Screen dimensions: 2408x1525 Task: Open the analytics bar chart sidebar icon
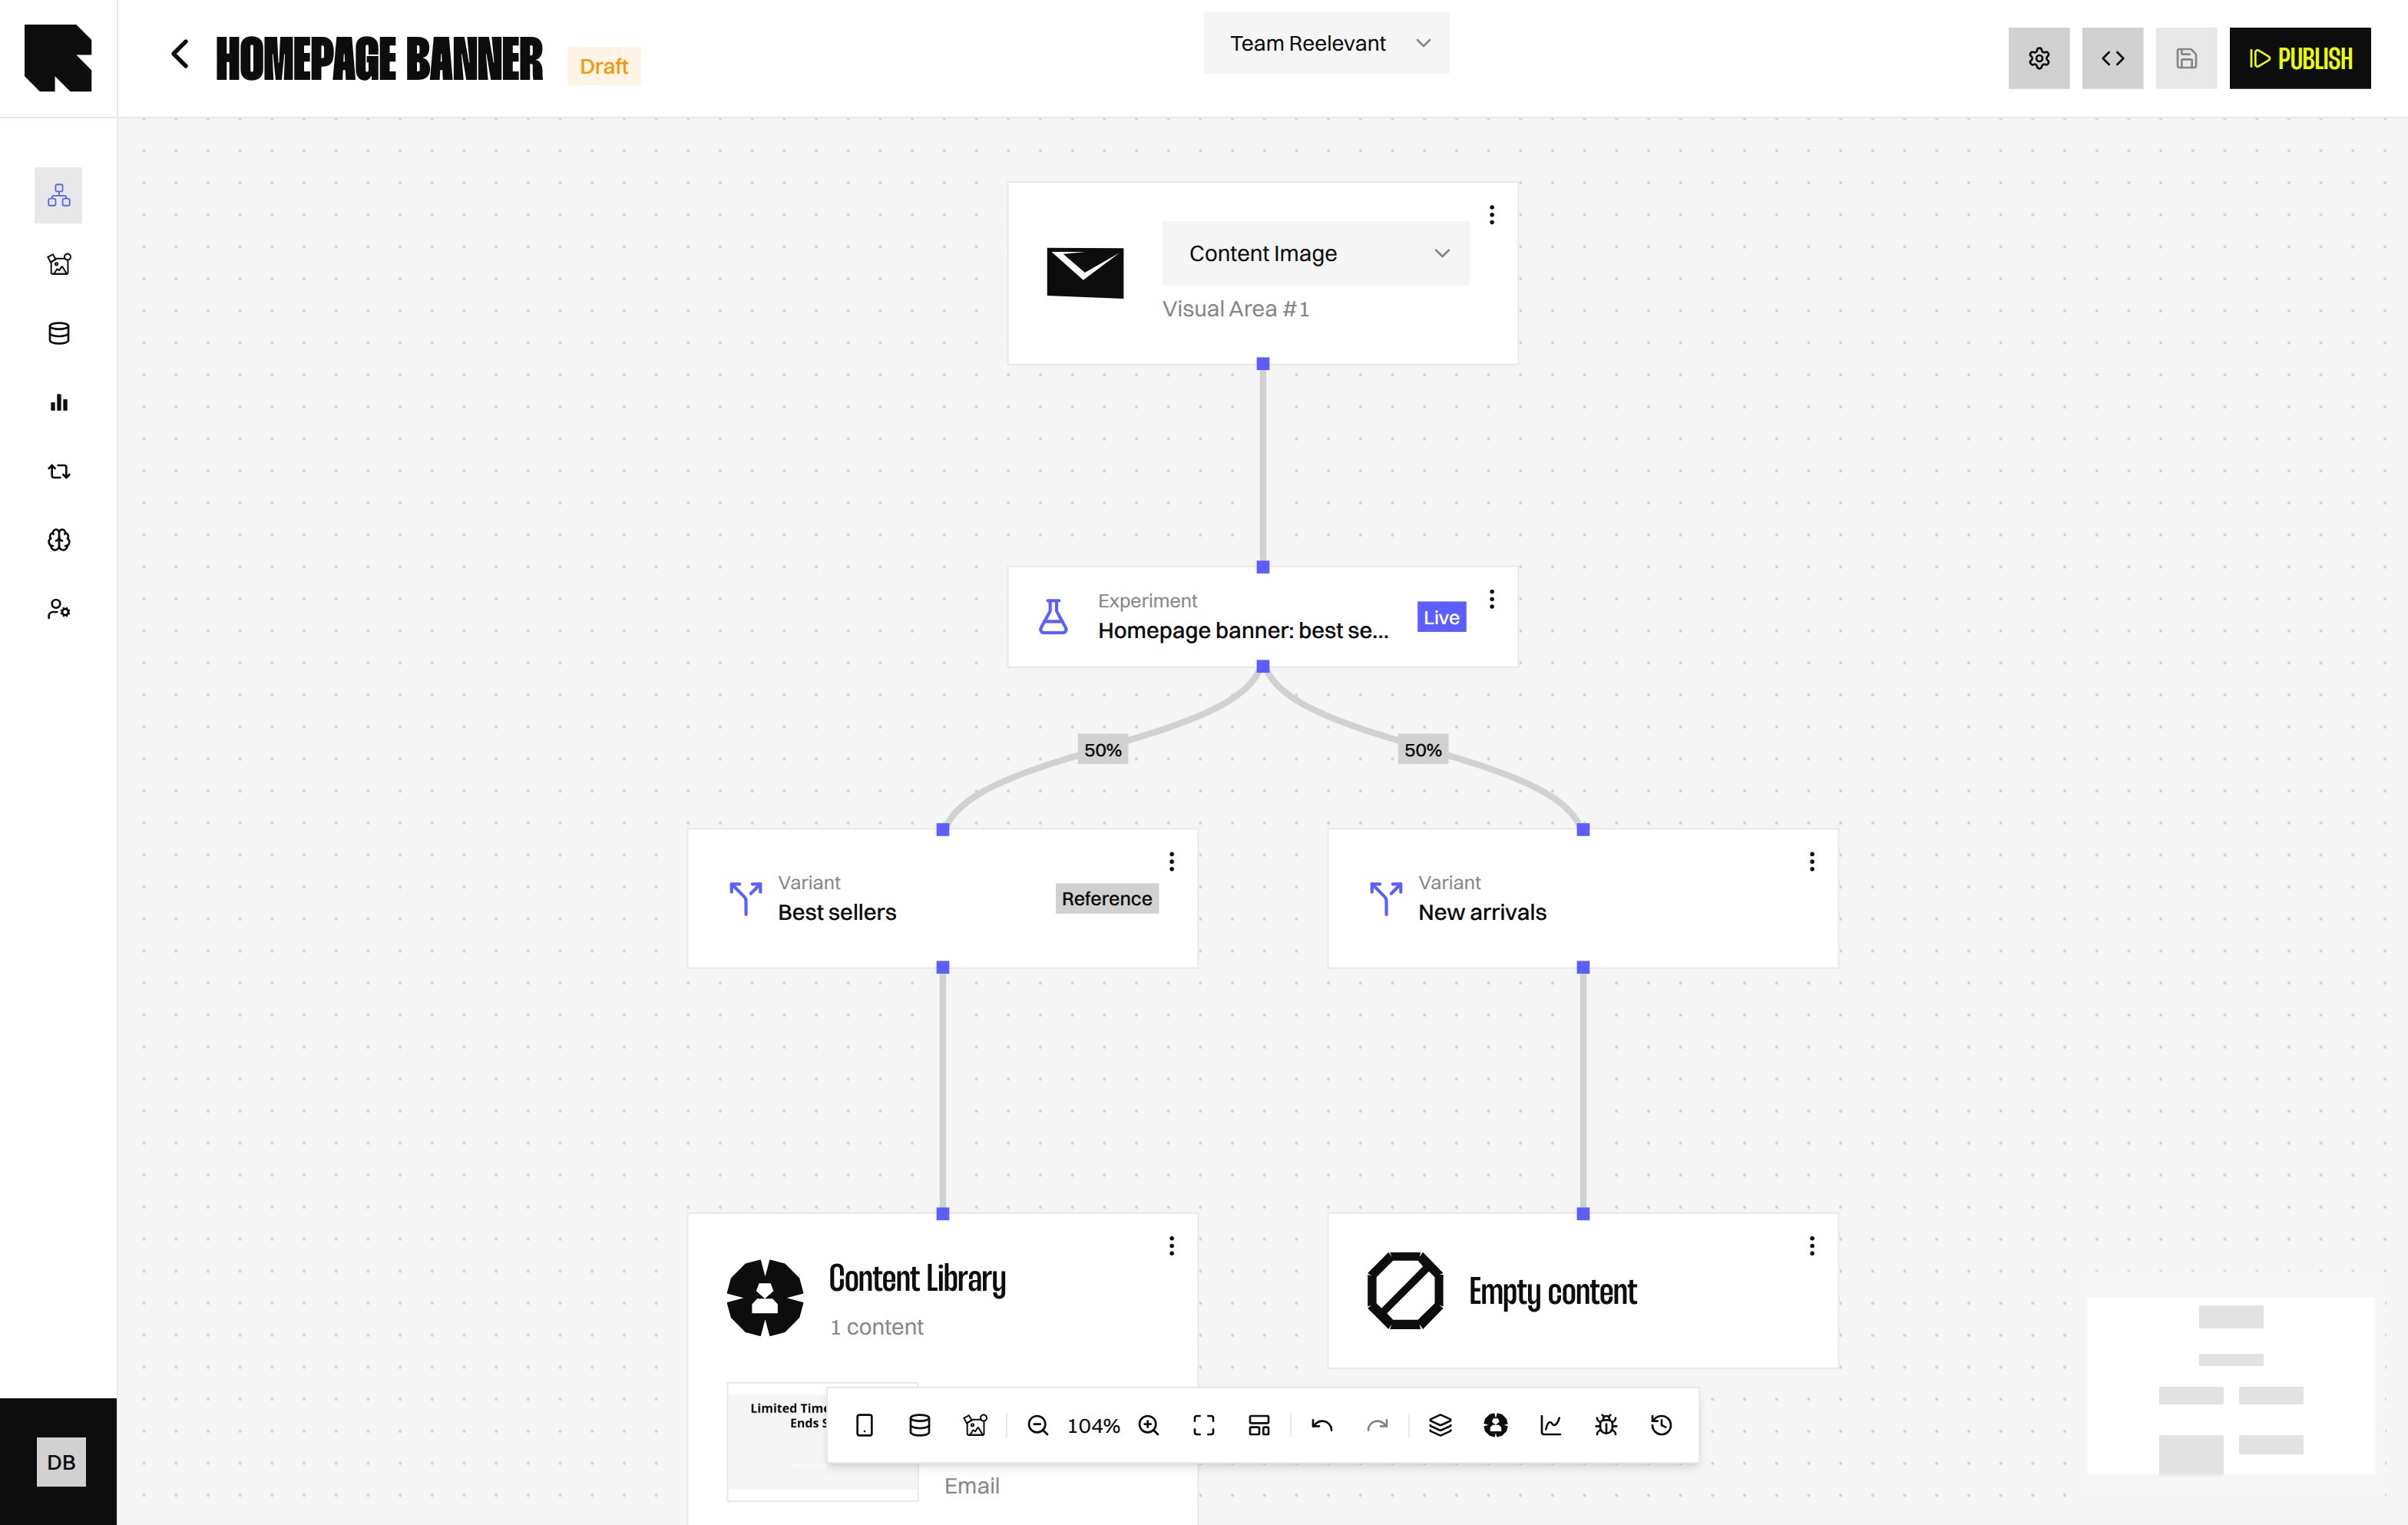pos(59,402)
